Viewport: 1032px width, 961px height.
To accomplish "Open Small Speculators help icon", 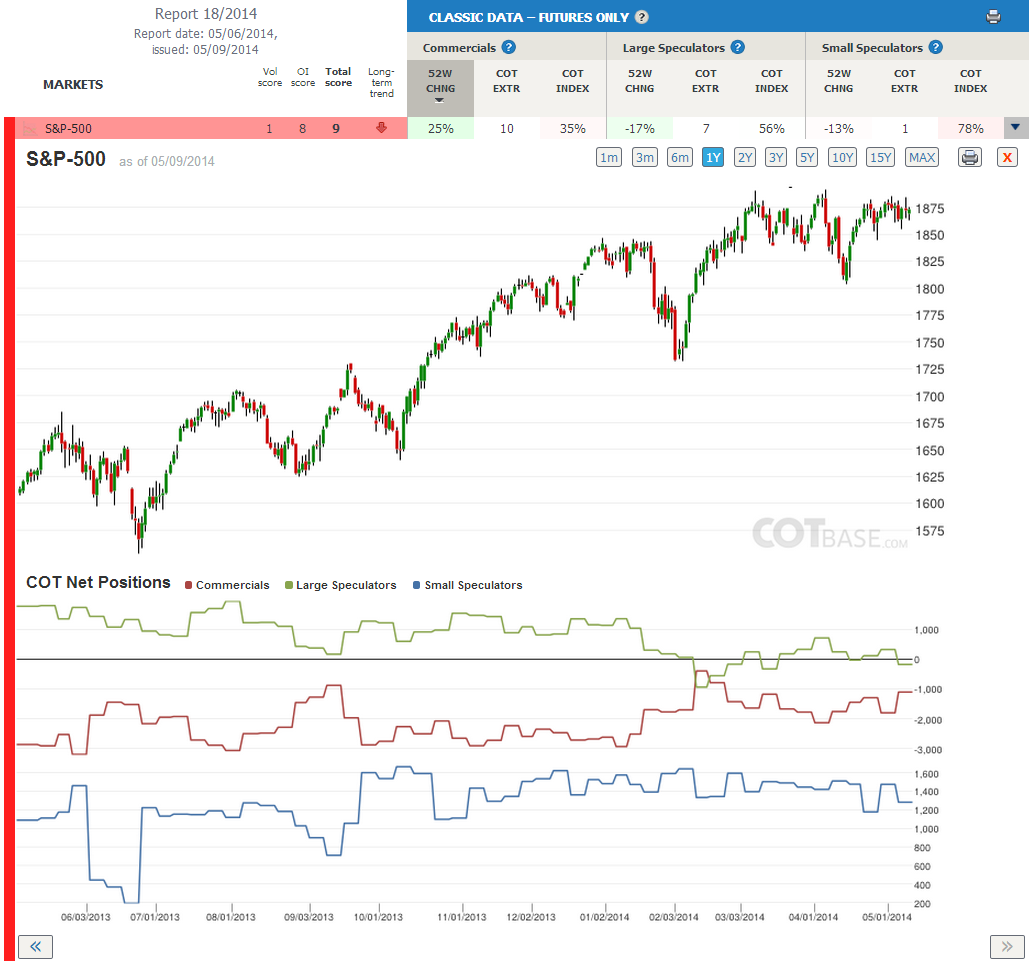I will coord(935,47).
